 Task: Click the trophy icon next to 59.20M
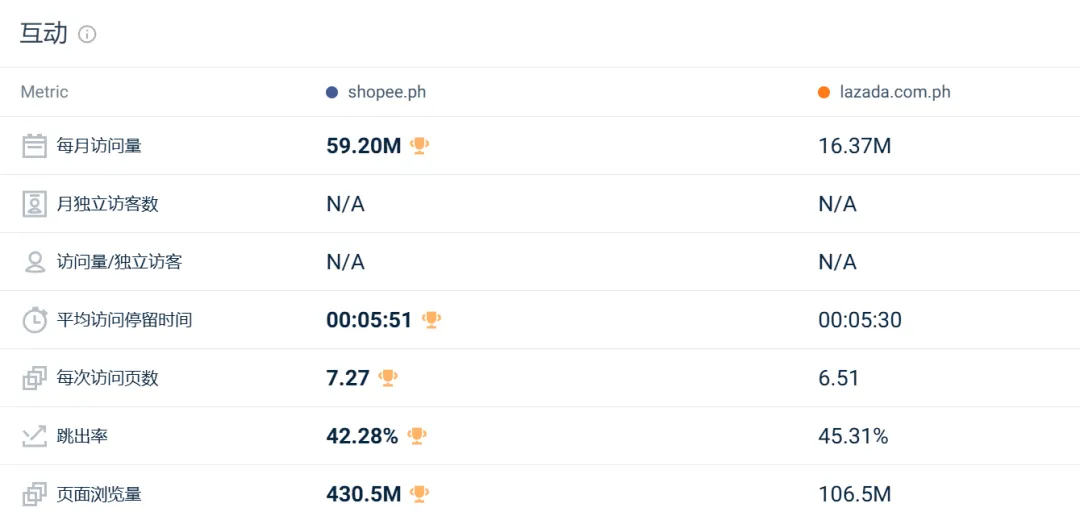pos(419,145)
